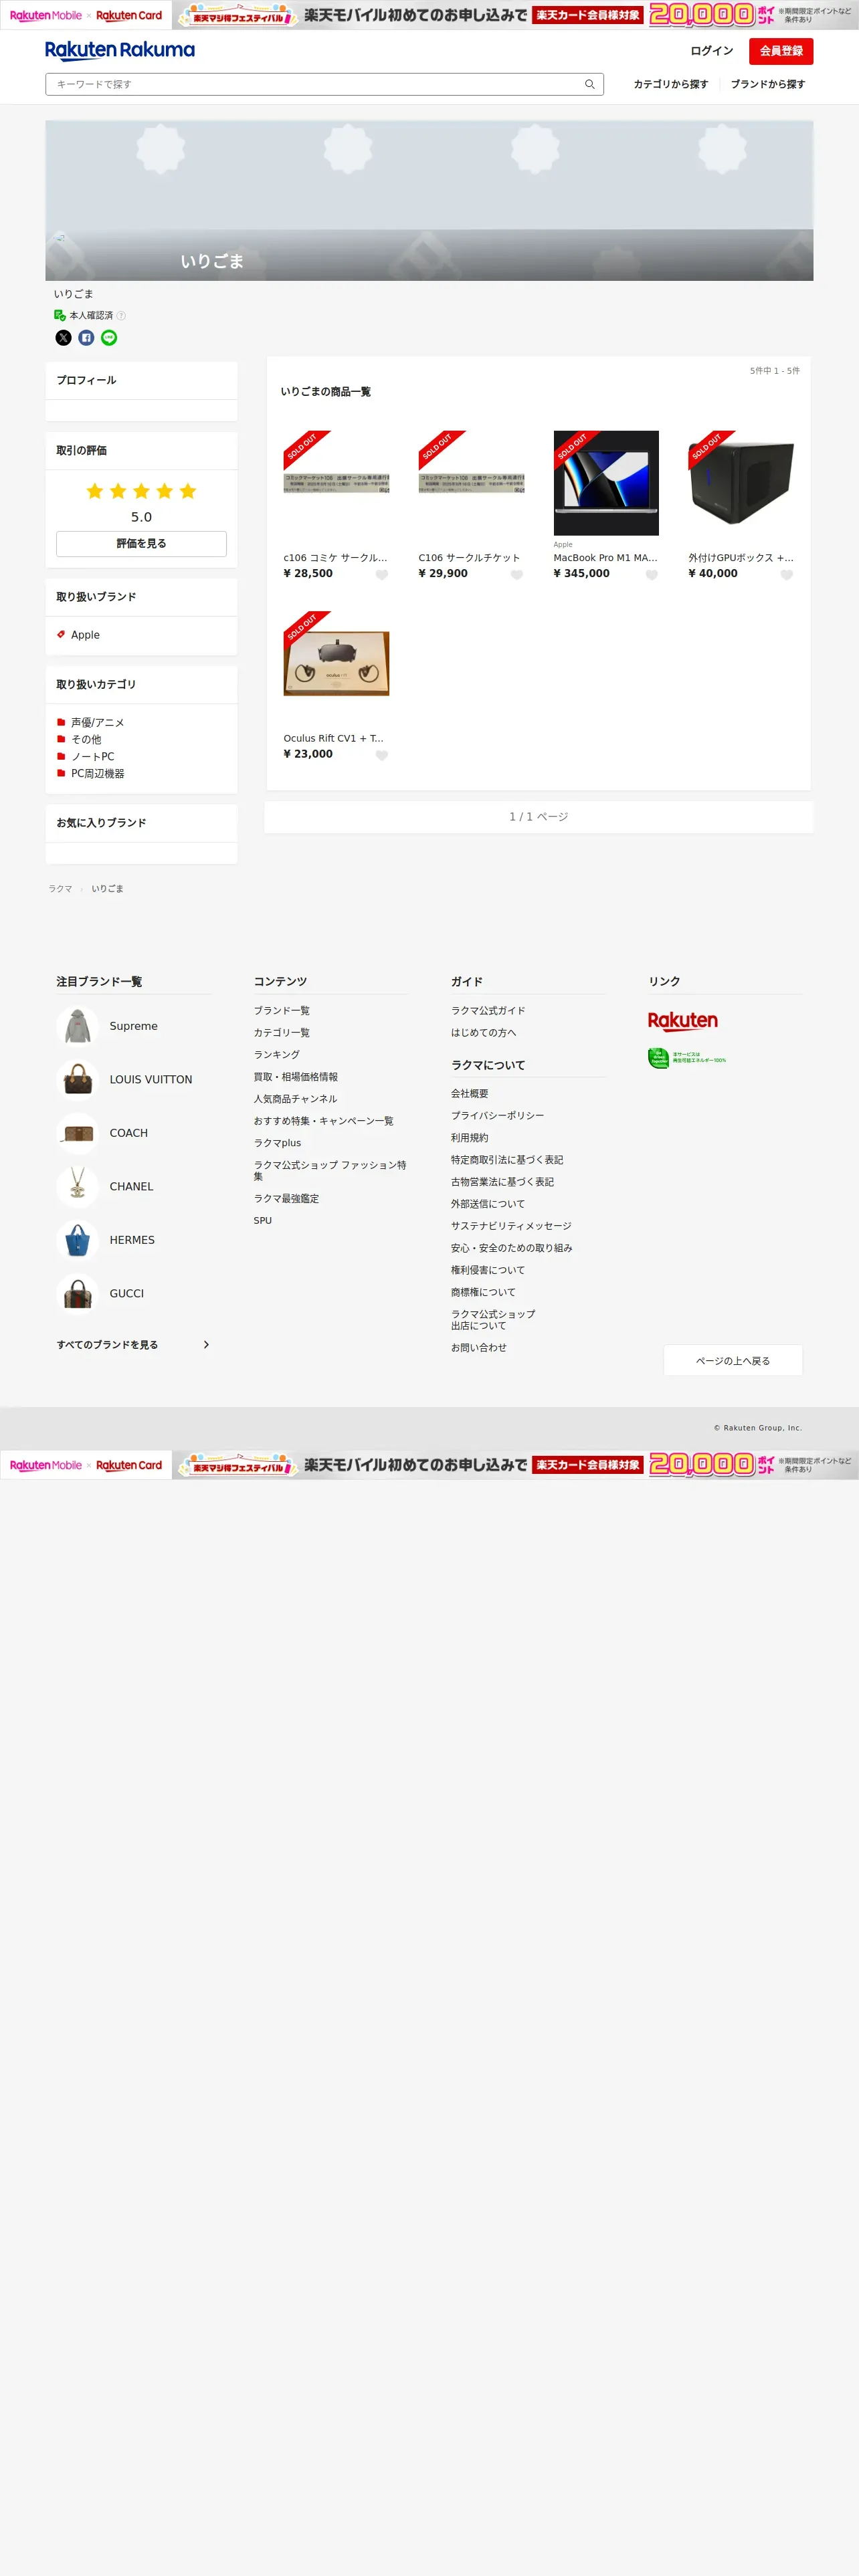Open the HERMES blue bag brand icon
Viewport: 859px width, 2576px height.
click(x=77, y=1240)
